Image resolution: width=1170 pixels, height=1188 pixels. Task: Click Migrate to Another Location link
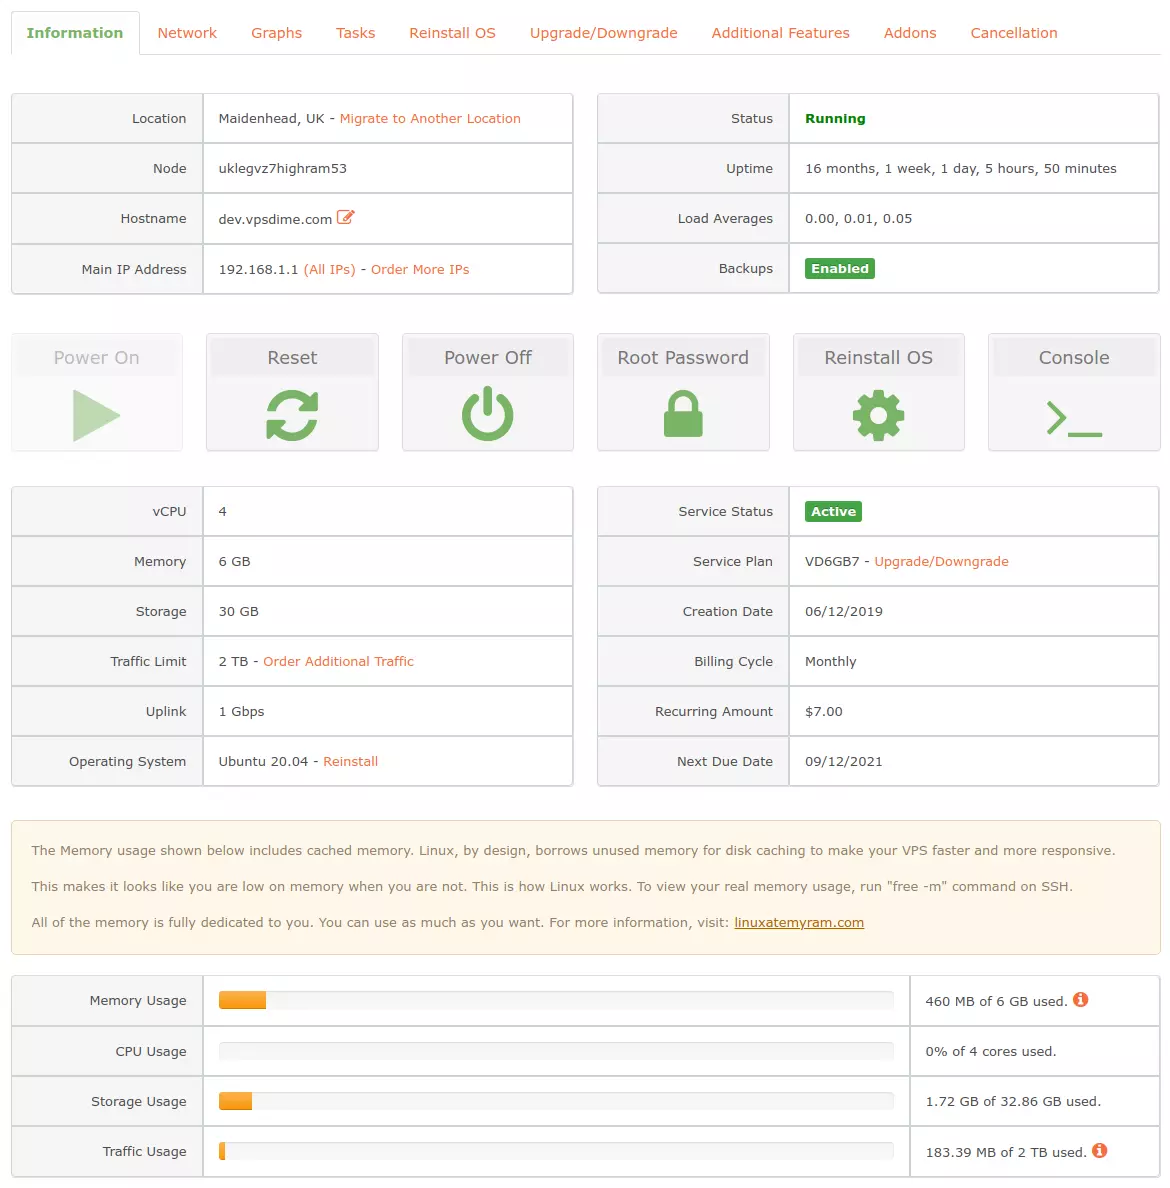430,118
